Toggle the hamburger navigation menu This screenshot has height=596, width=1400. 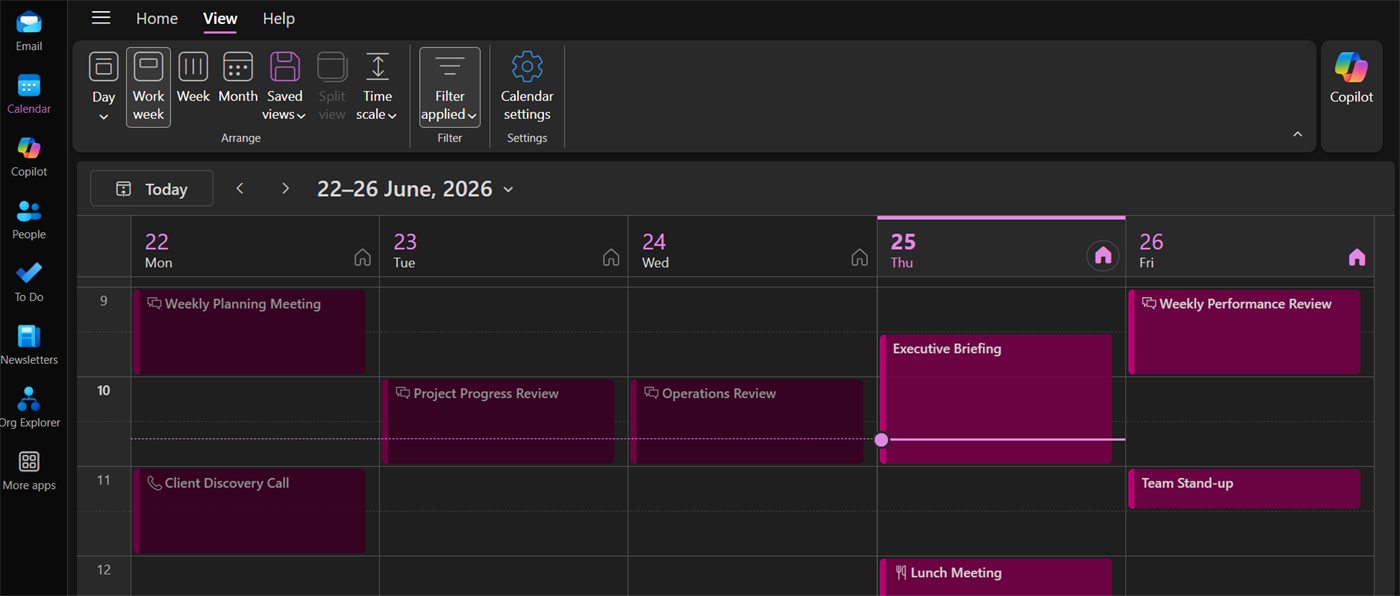tap(101, 18)
